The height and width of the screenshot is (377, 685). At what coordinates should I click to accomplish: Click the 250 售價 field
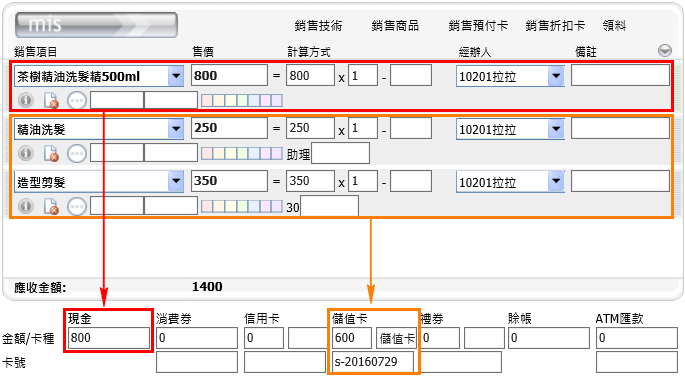tap(229, 128)
